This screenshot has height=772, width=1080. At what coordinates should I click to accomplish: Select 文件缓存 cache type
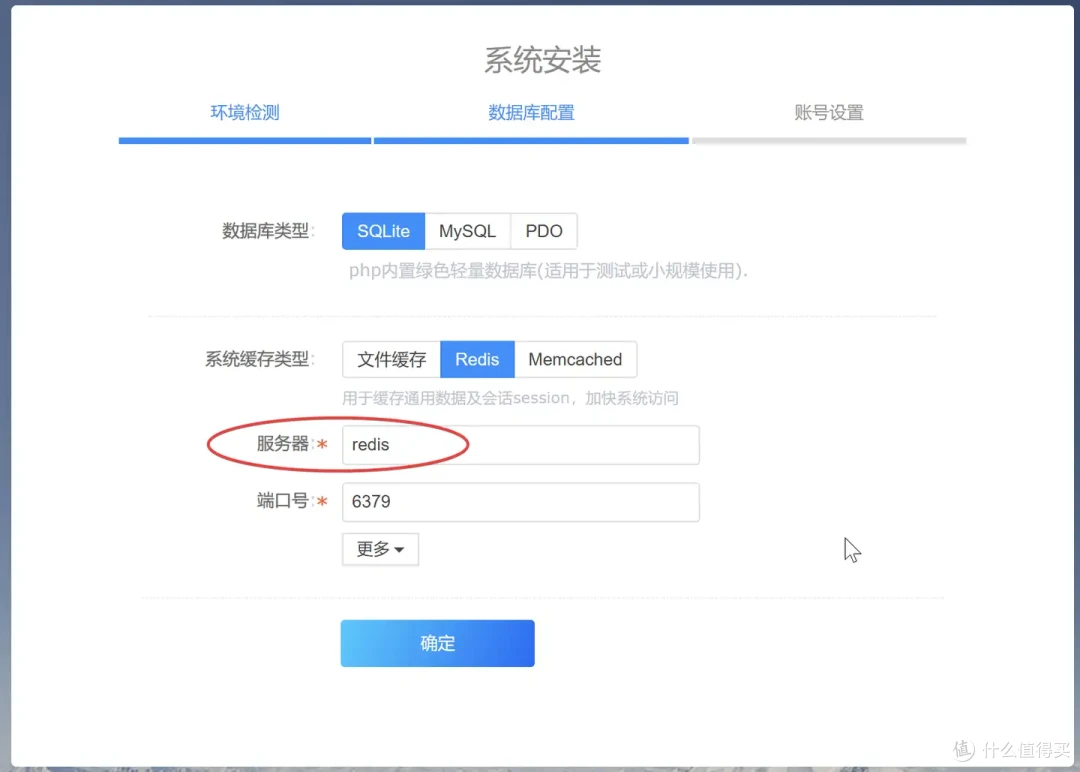(391, 359)
